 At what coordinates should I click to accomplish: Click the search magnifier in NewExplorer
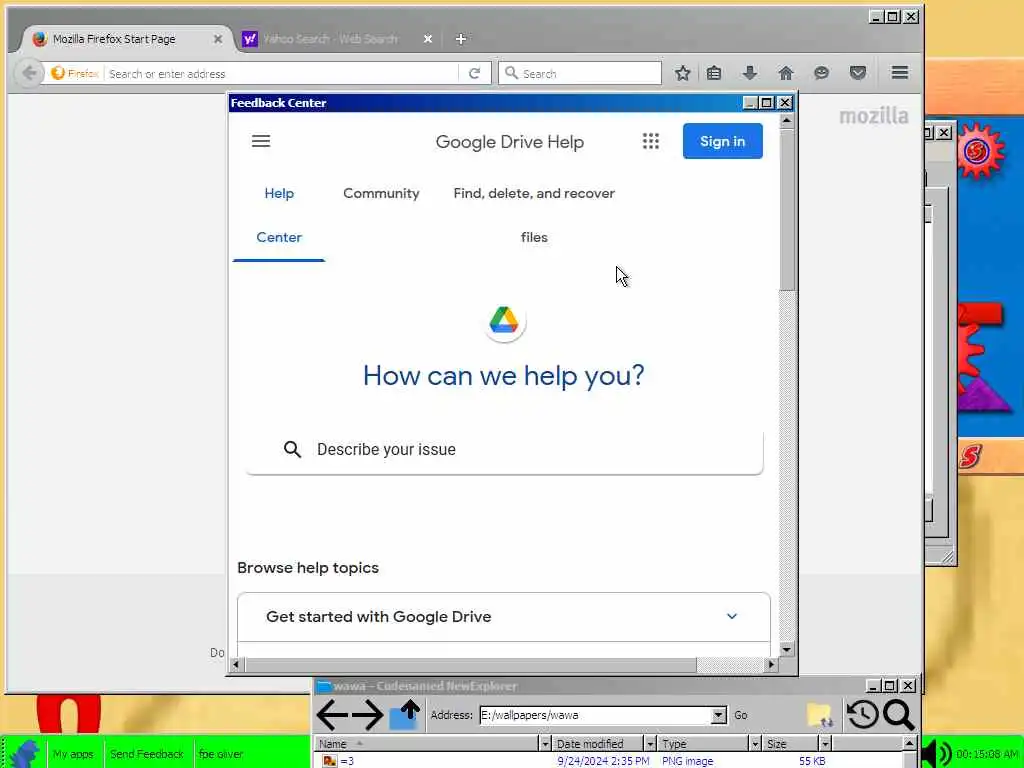click(899, 714)
